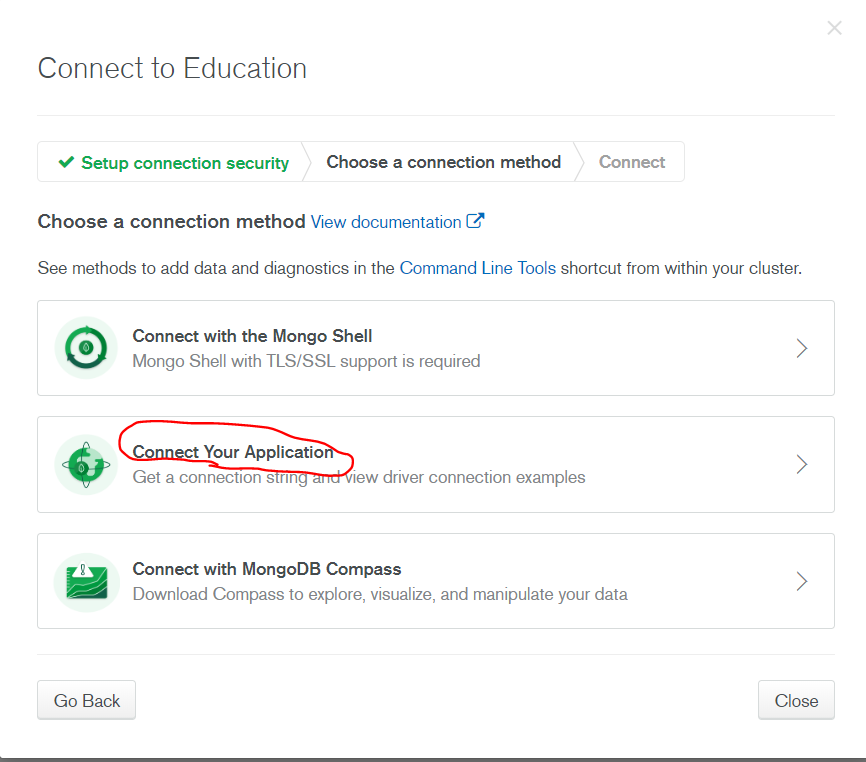Go to Setup connection security step
Screen dimensions: 866x762
coord(173,162)
